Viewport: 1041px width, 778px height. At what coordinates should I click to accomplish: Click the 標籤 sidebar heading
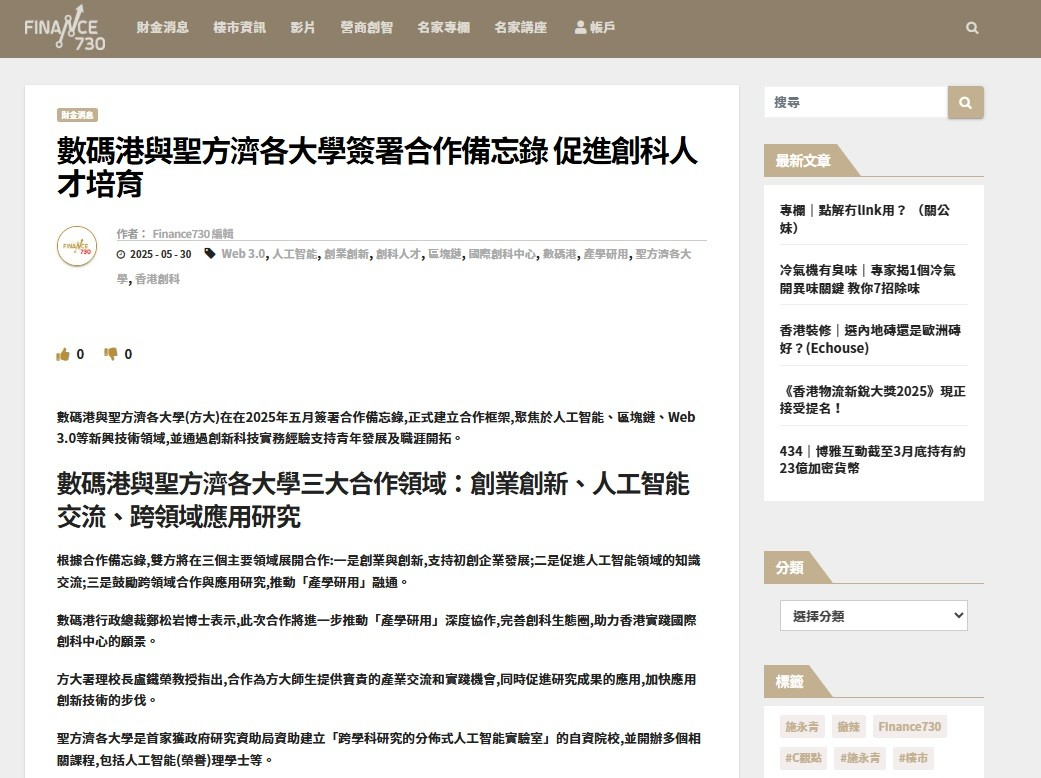point(789,682)
